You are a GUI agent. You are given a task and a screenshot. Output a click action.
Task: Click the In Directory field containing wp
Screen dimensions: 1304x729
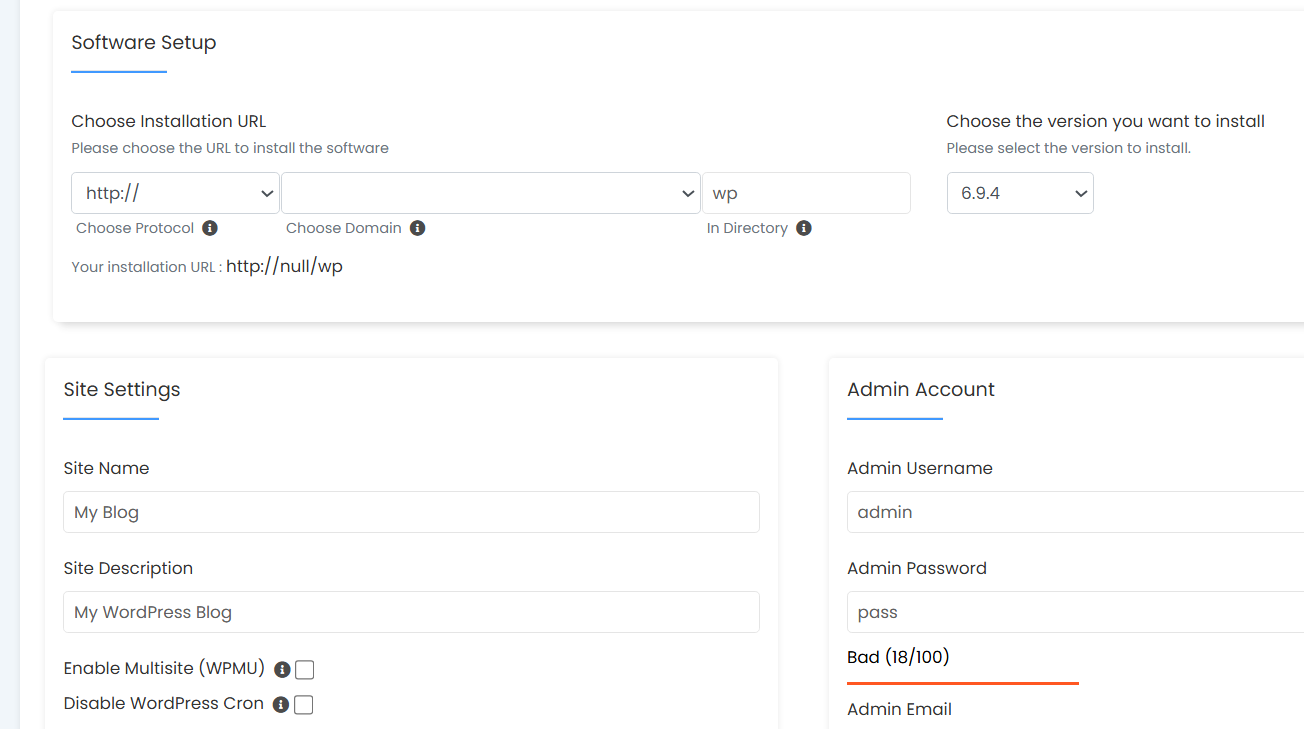(x=806, y=193)
